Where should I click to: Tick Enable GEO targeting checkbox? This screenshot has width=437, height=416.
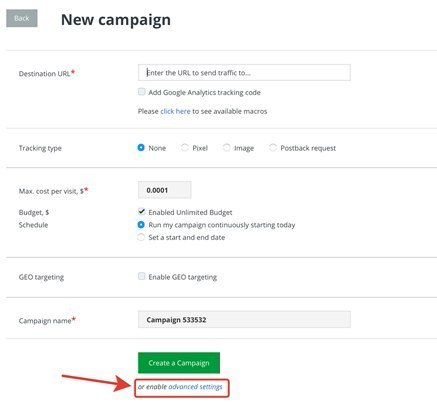click(142, 276)
